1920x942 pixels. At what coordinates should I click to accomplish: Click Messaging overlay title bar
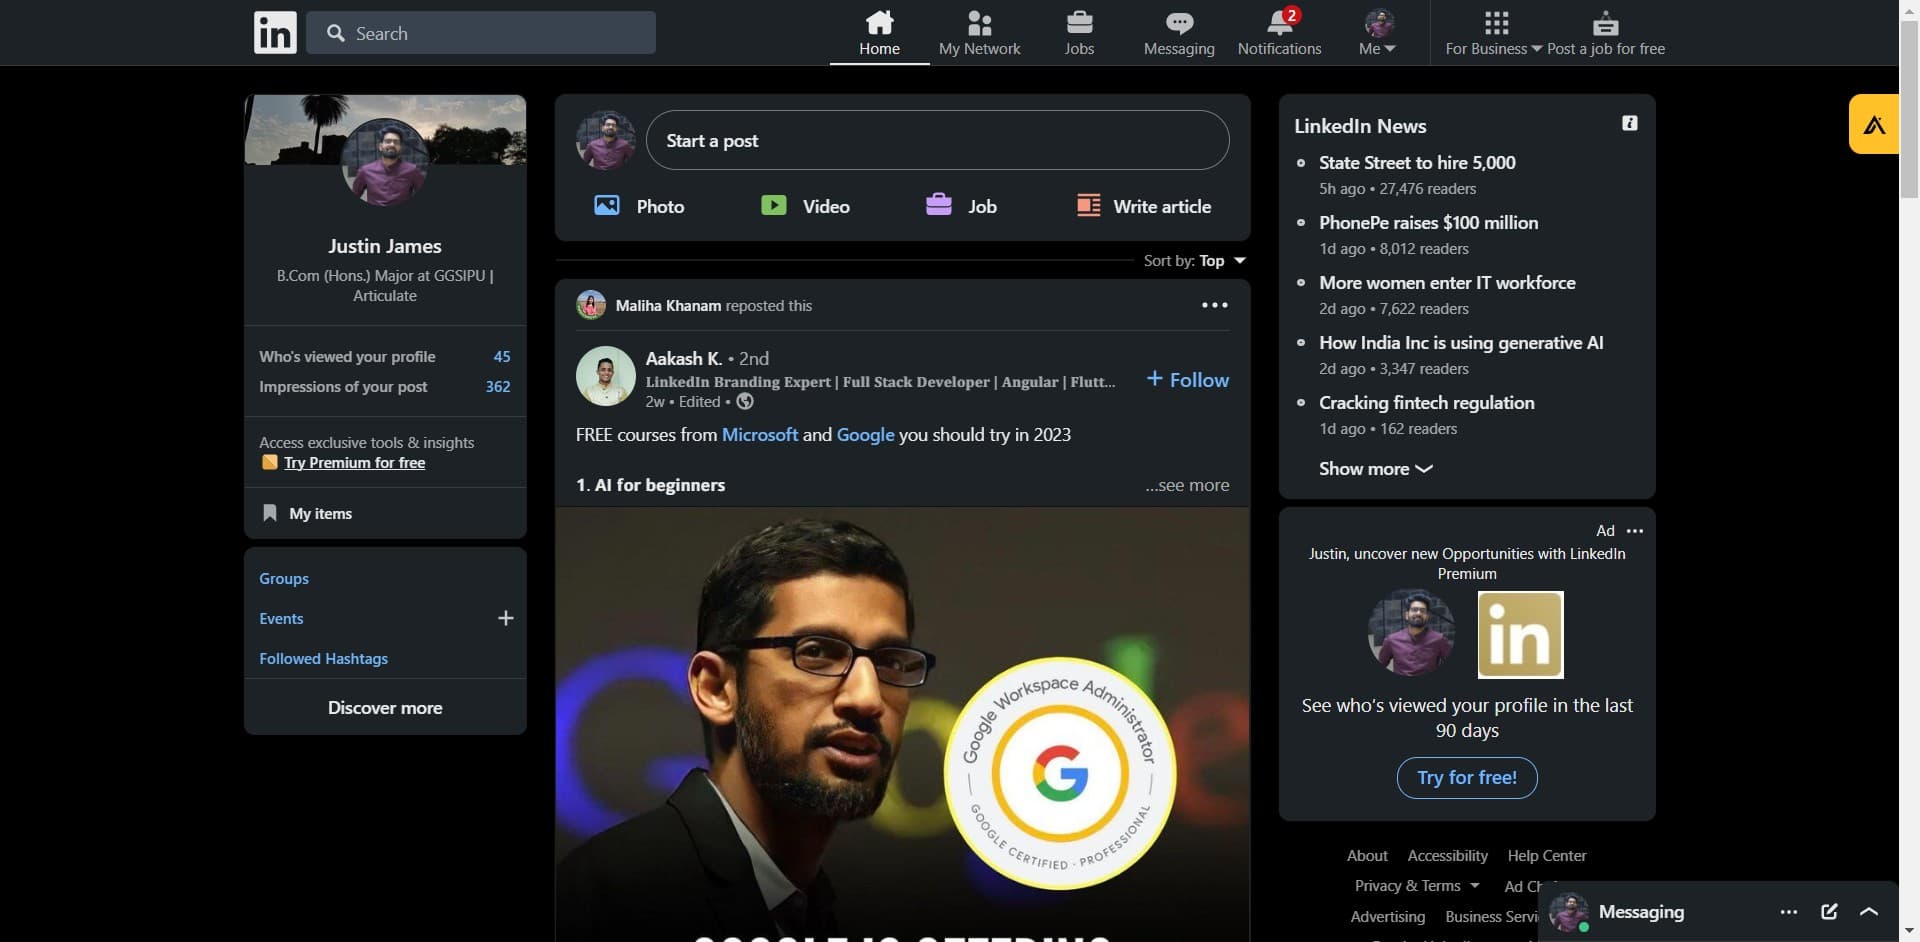pos(1718,912)
